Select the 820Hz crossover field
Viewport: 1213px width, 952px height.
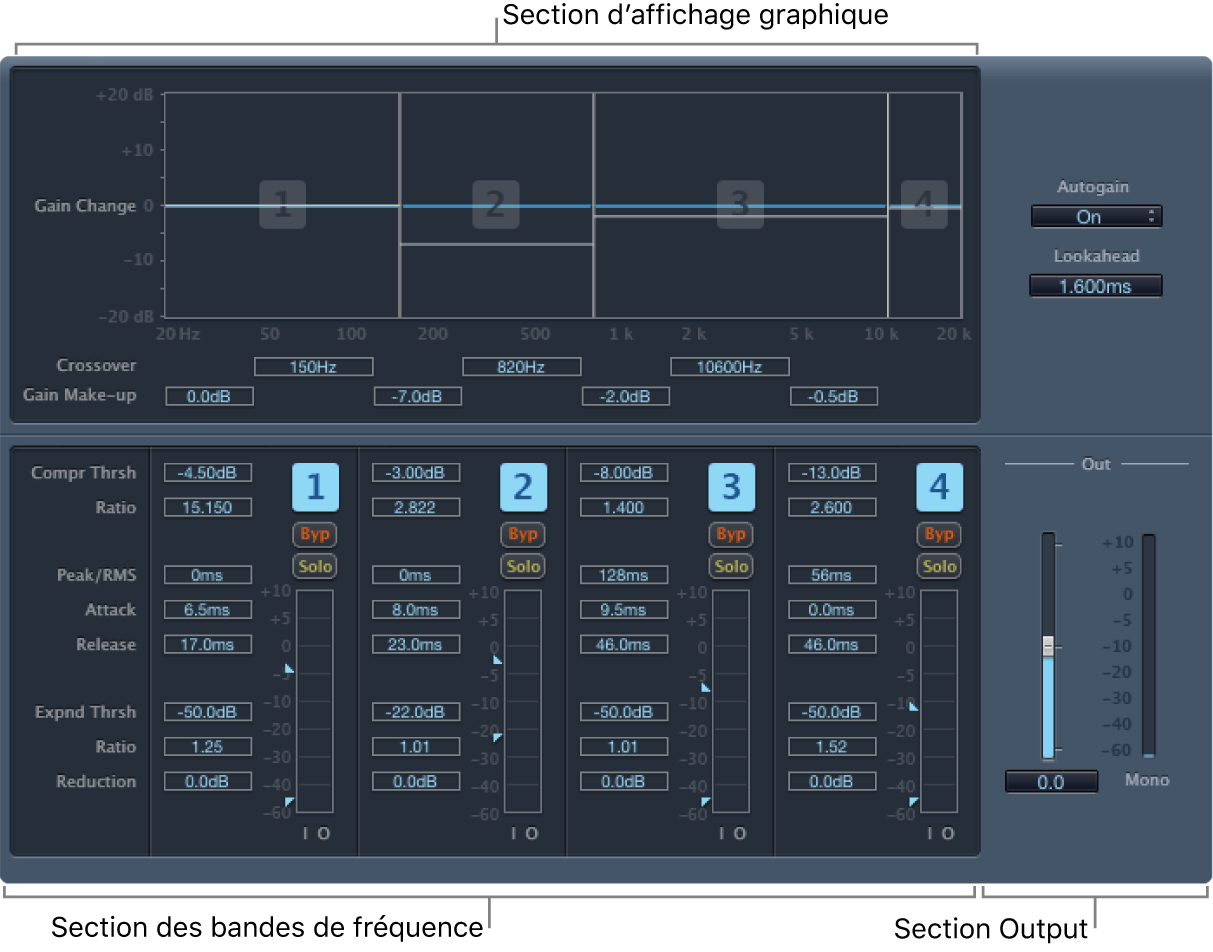(x=521, y=366)
